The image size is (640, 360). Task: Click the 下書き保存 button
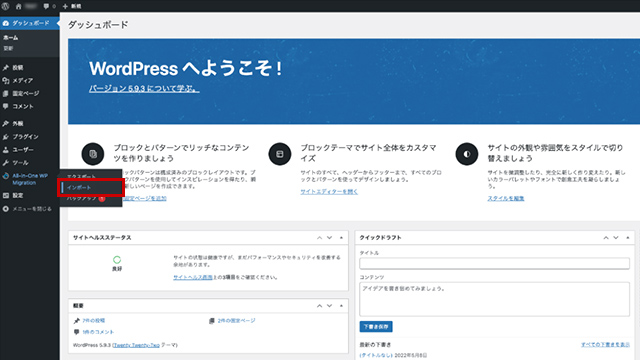(376, 327)
